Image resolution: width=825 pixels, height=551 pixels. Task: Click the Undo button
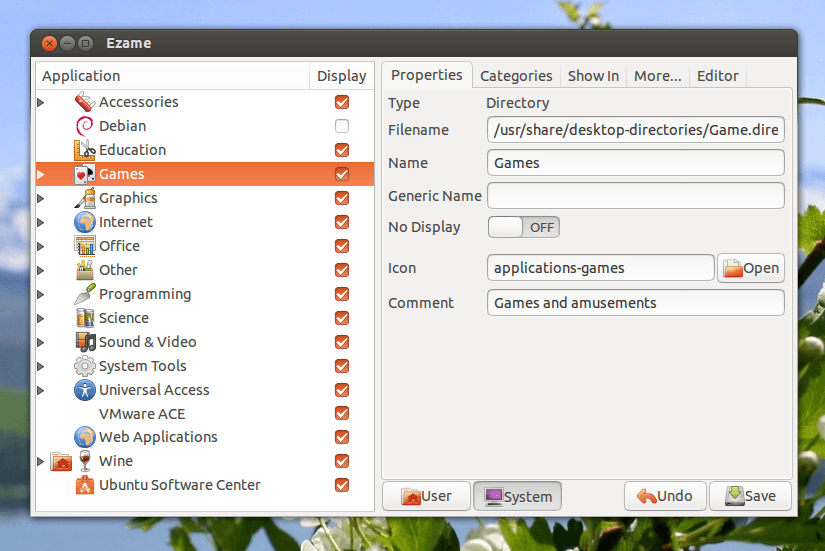click(665, 496)
